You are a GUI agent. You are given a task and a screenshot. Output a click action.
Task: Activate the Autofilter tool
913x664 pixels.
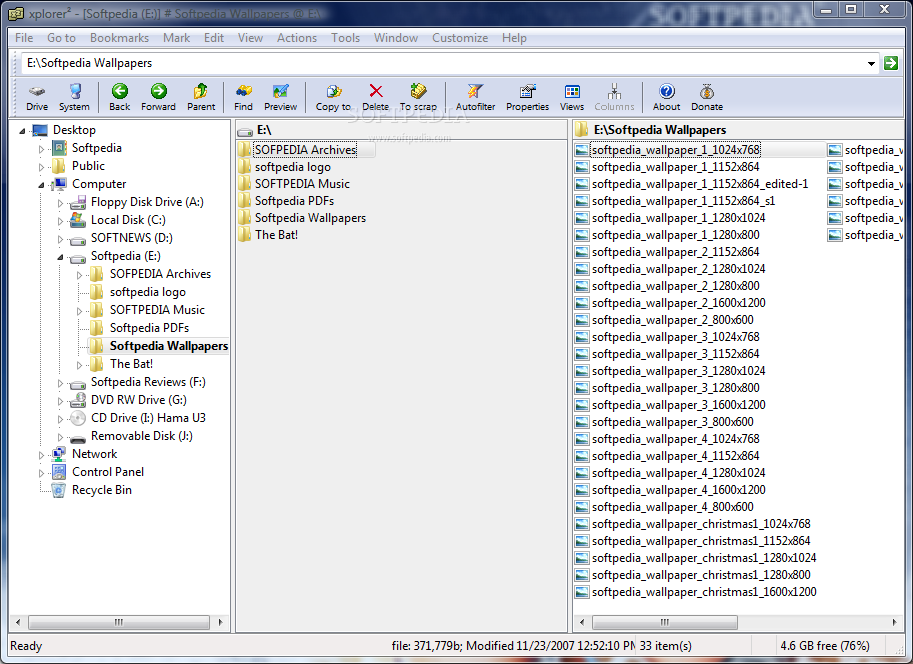[x=475, y=97]
